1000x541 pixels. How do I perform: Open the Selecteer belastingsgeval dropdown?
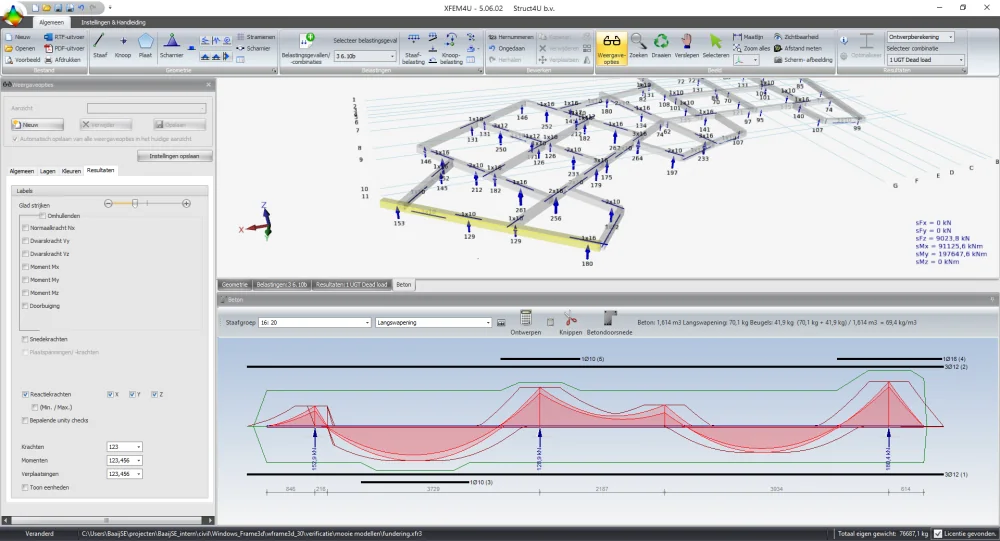[365, 56]
